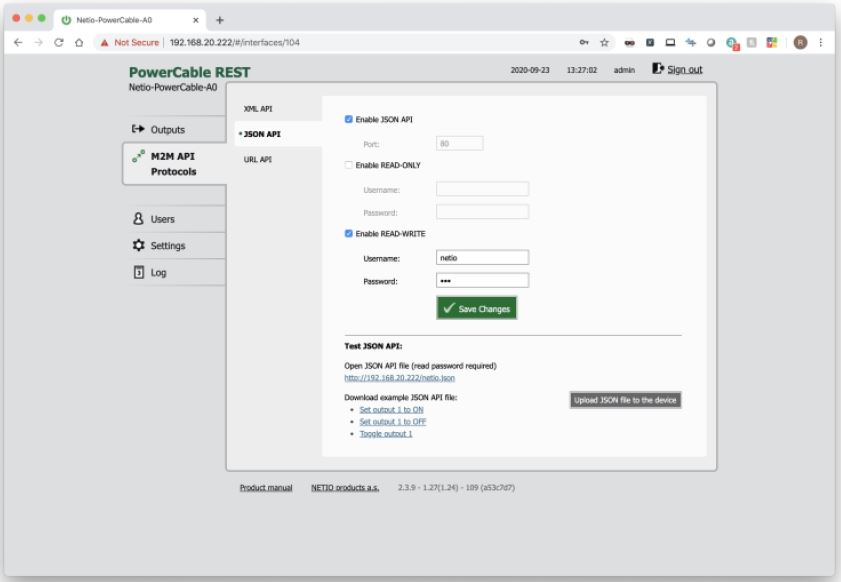841x582 pixels.
Task: Click the glasses extension icon
Action: (x=630, y=42)
